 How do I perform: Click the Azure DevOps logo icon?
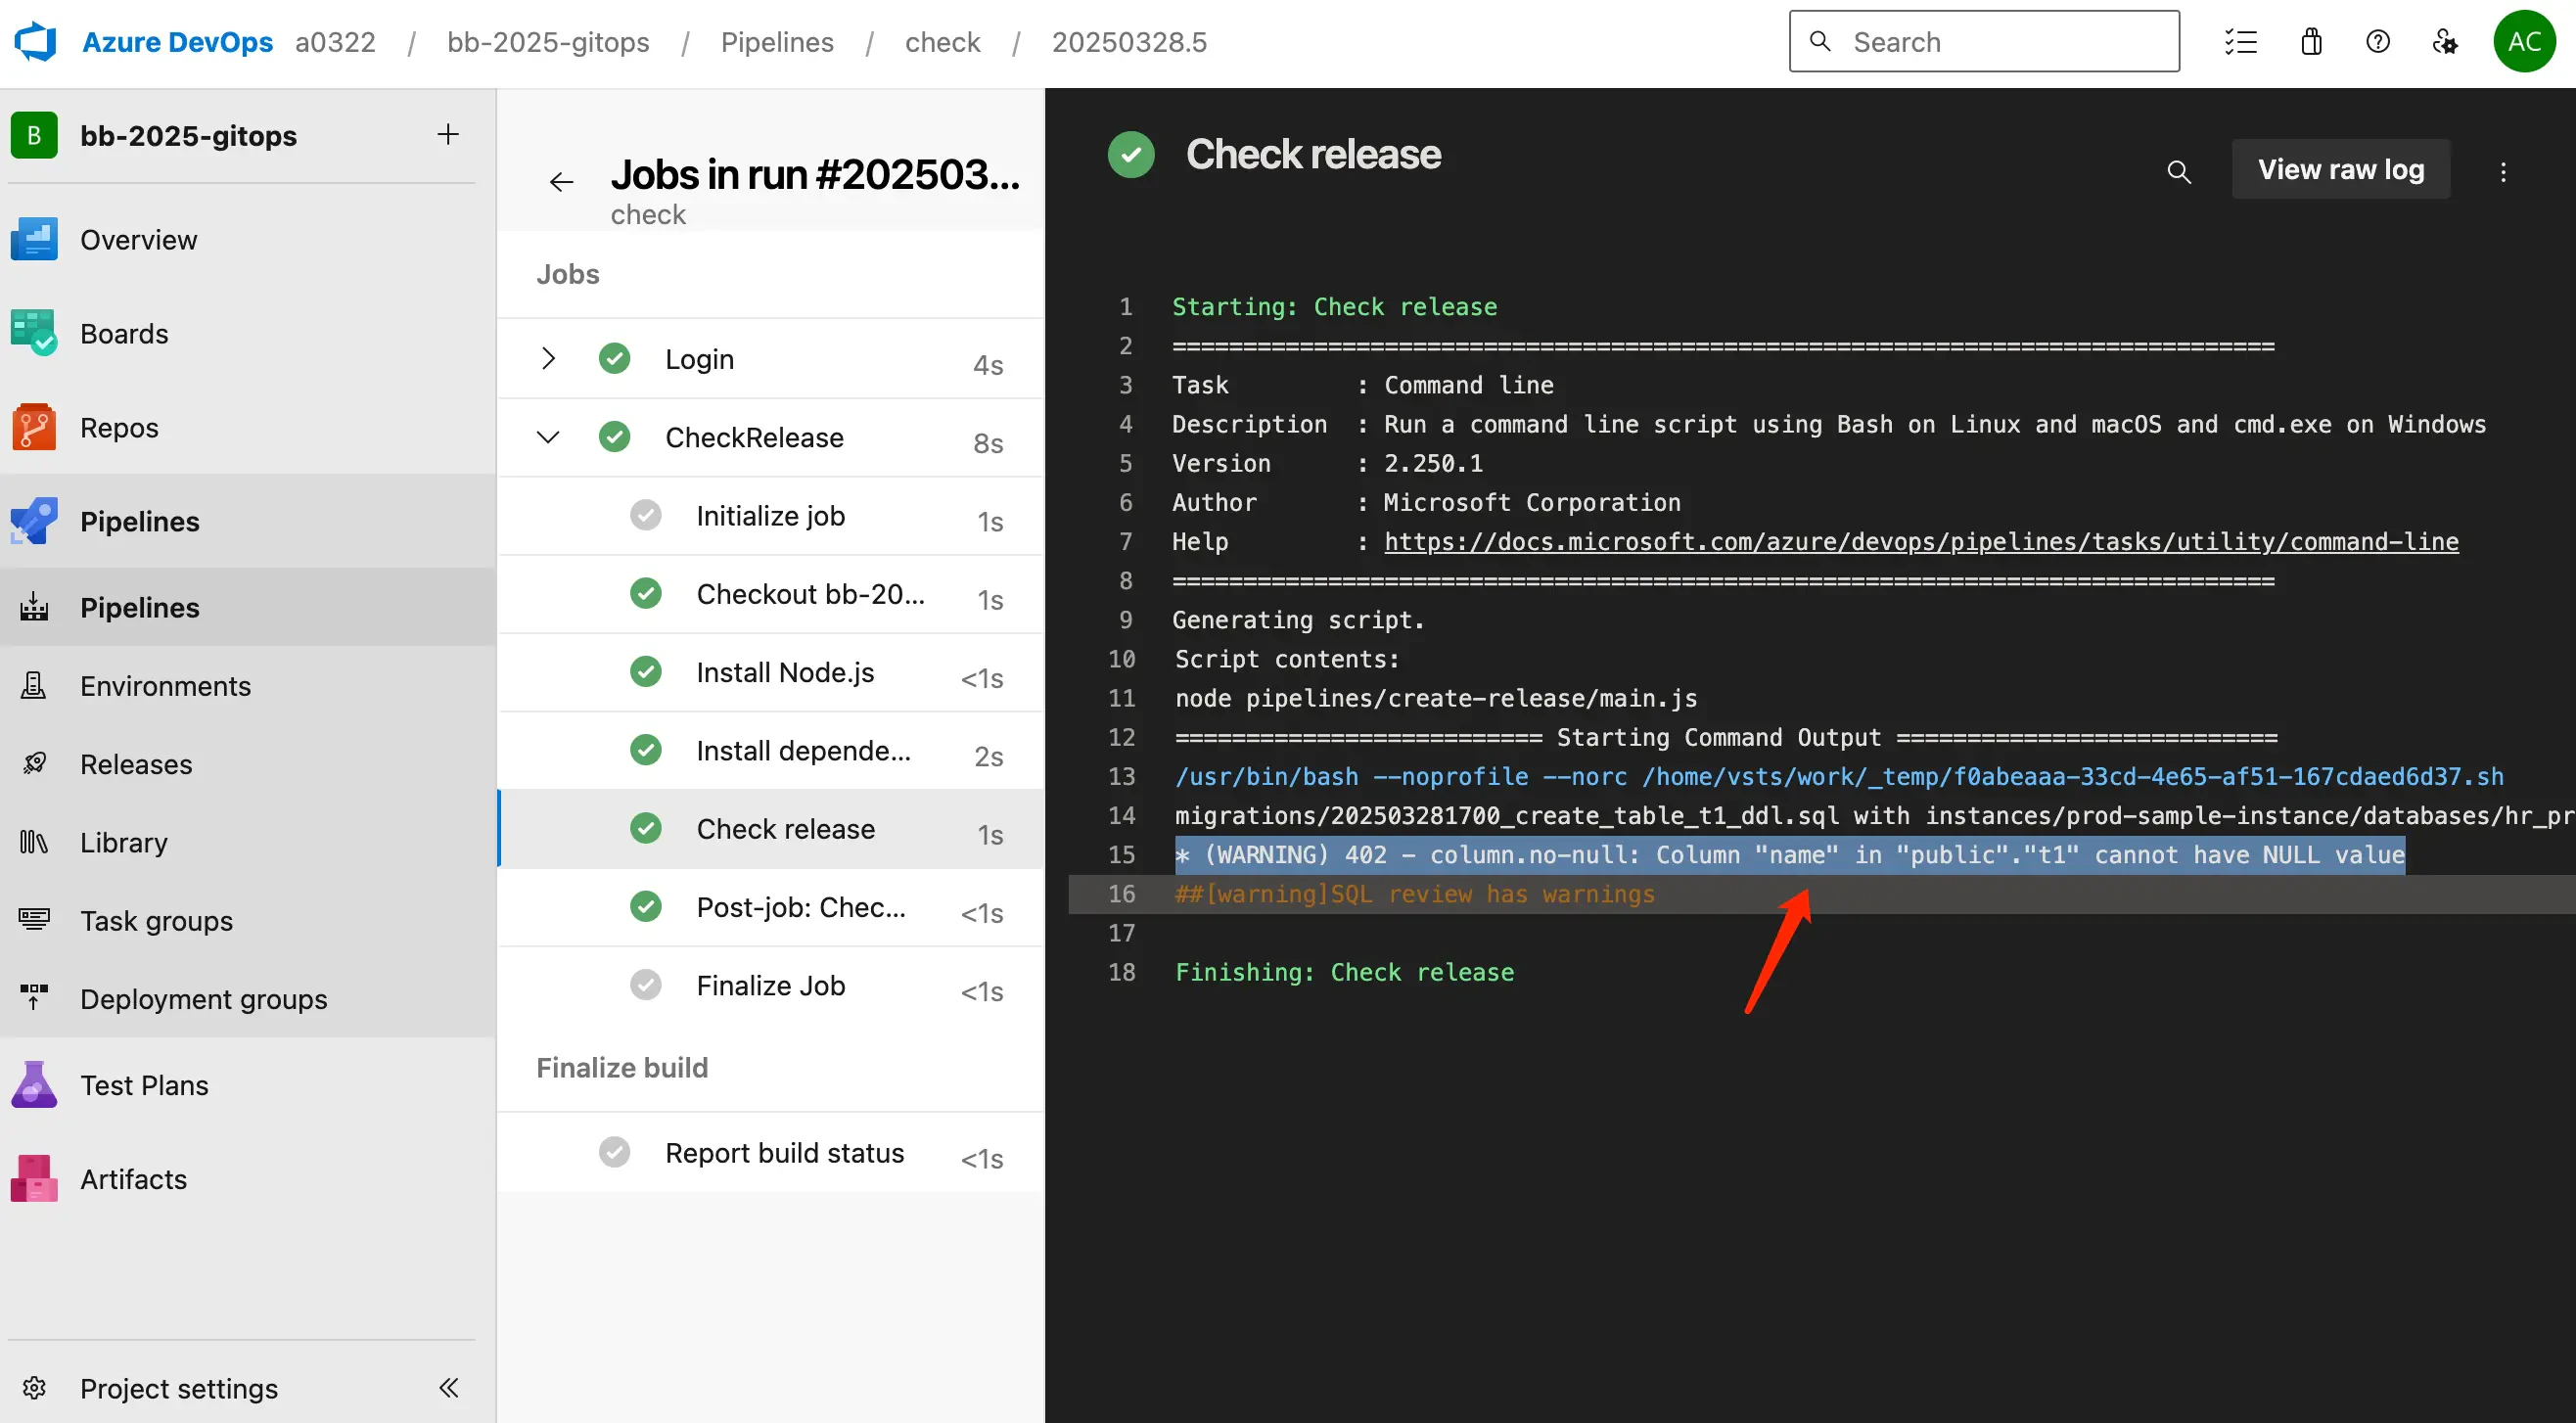click(x=36, y=41)
